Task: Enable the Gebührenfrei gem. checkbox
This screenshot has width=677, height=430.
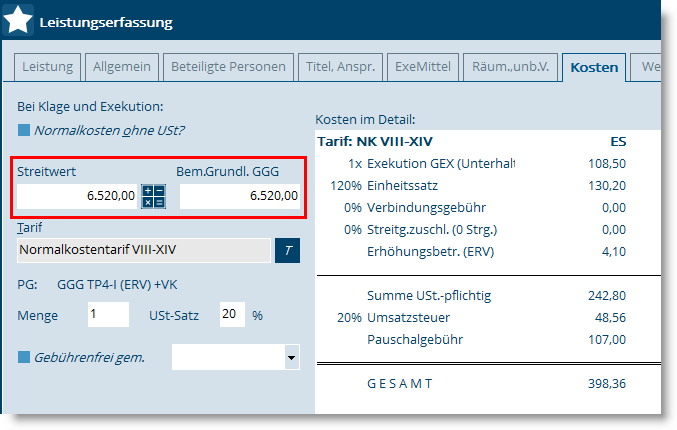Action: point(24,357)
